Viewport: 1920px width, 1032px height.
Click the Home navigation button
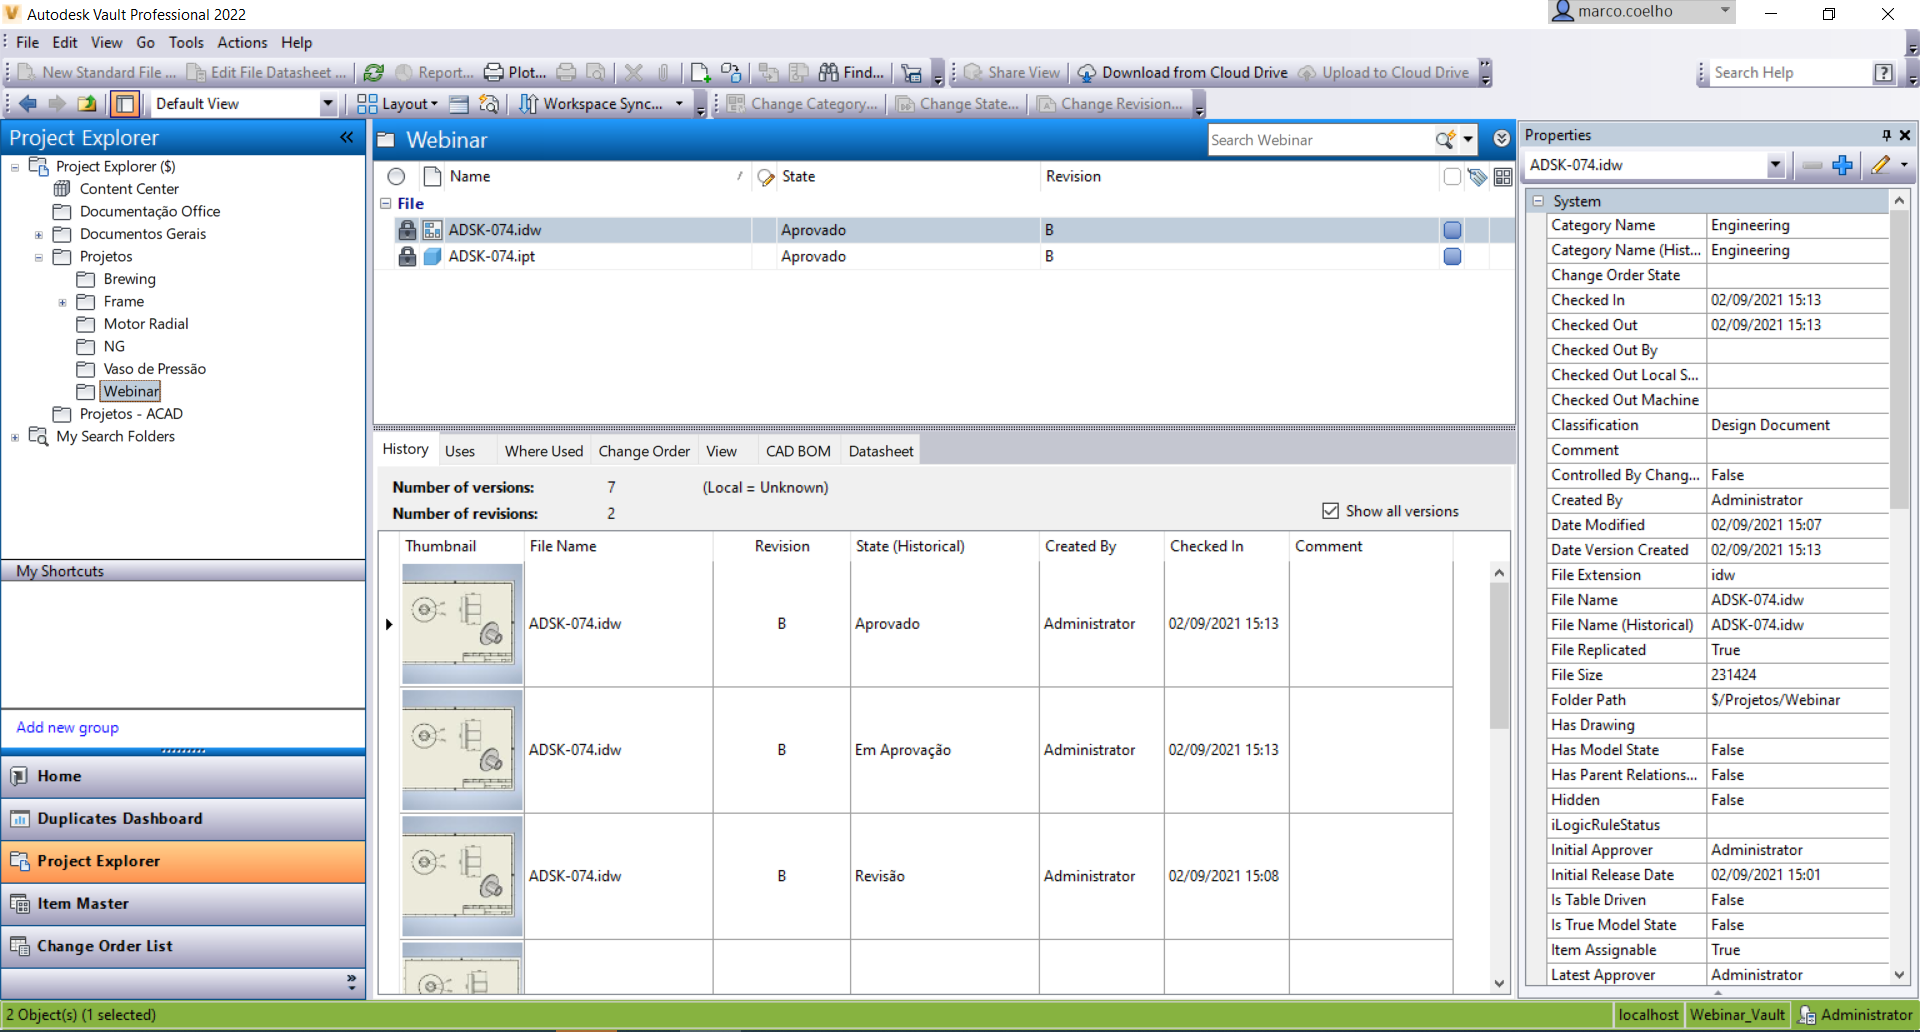pos(183,776)
